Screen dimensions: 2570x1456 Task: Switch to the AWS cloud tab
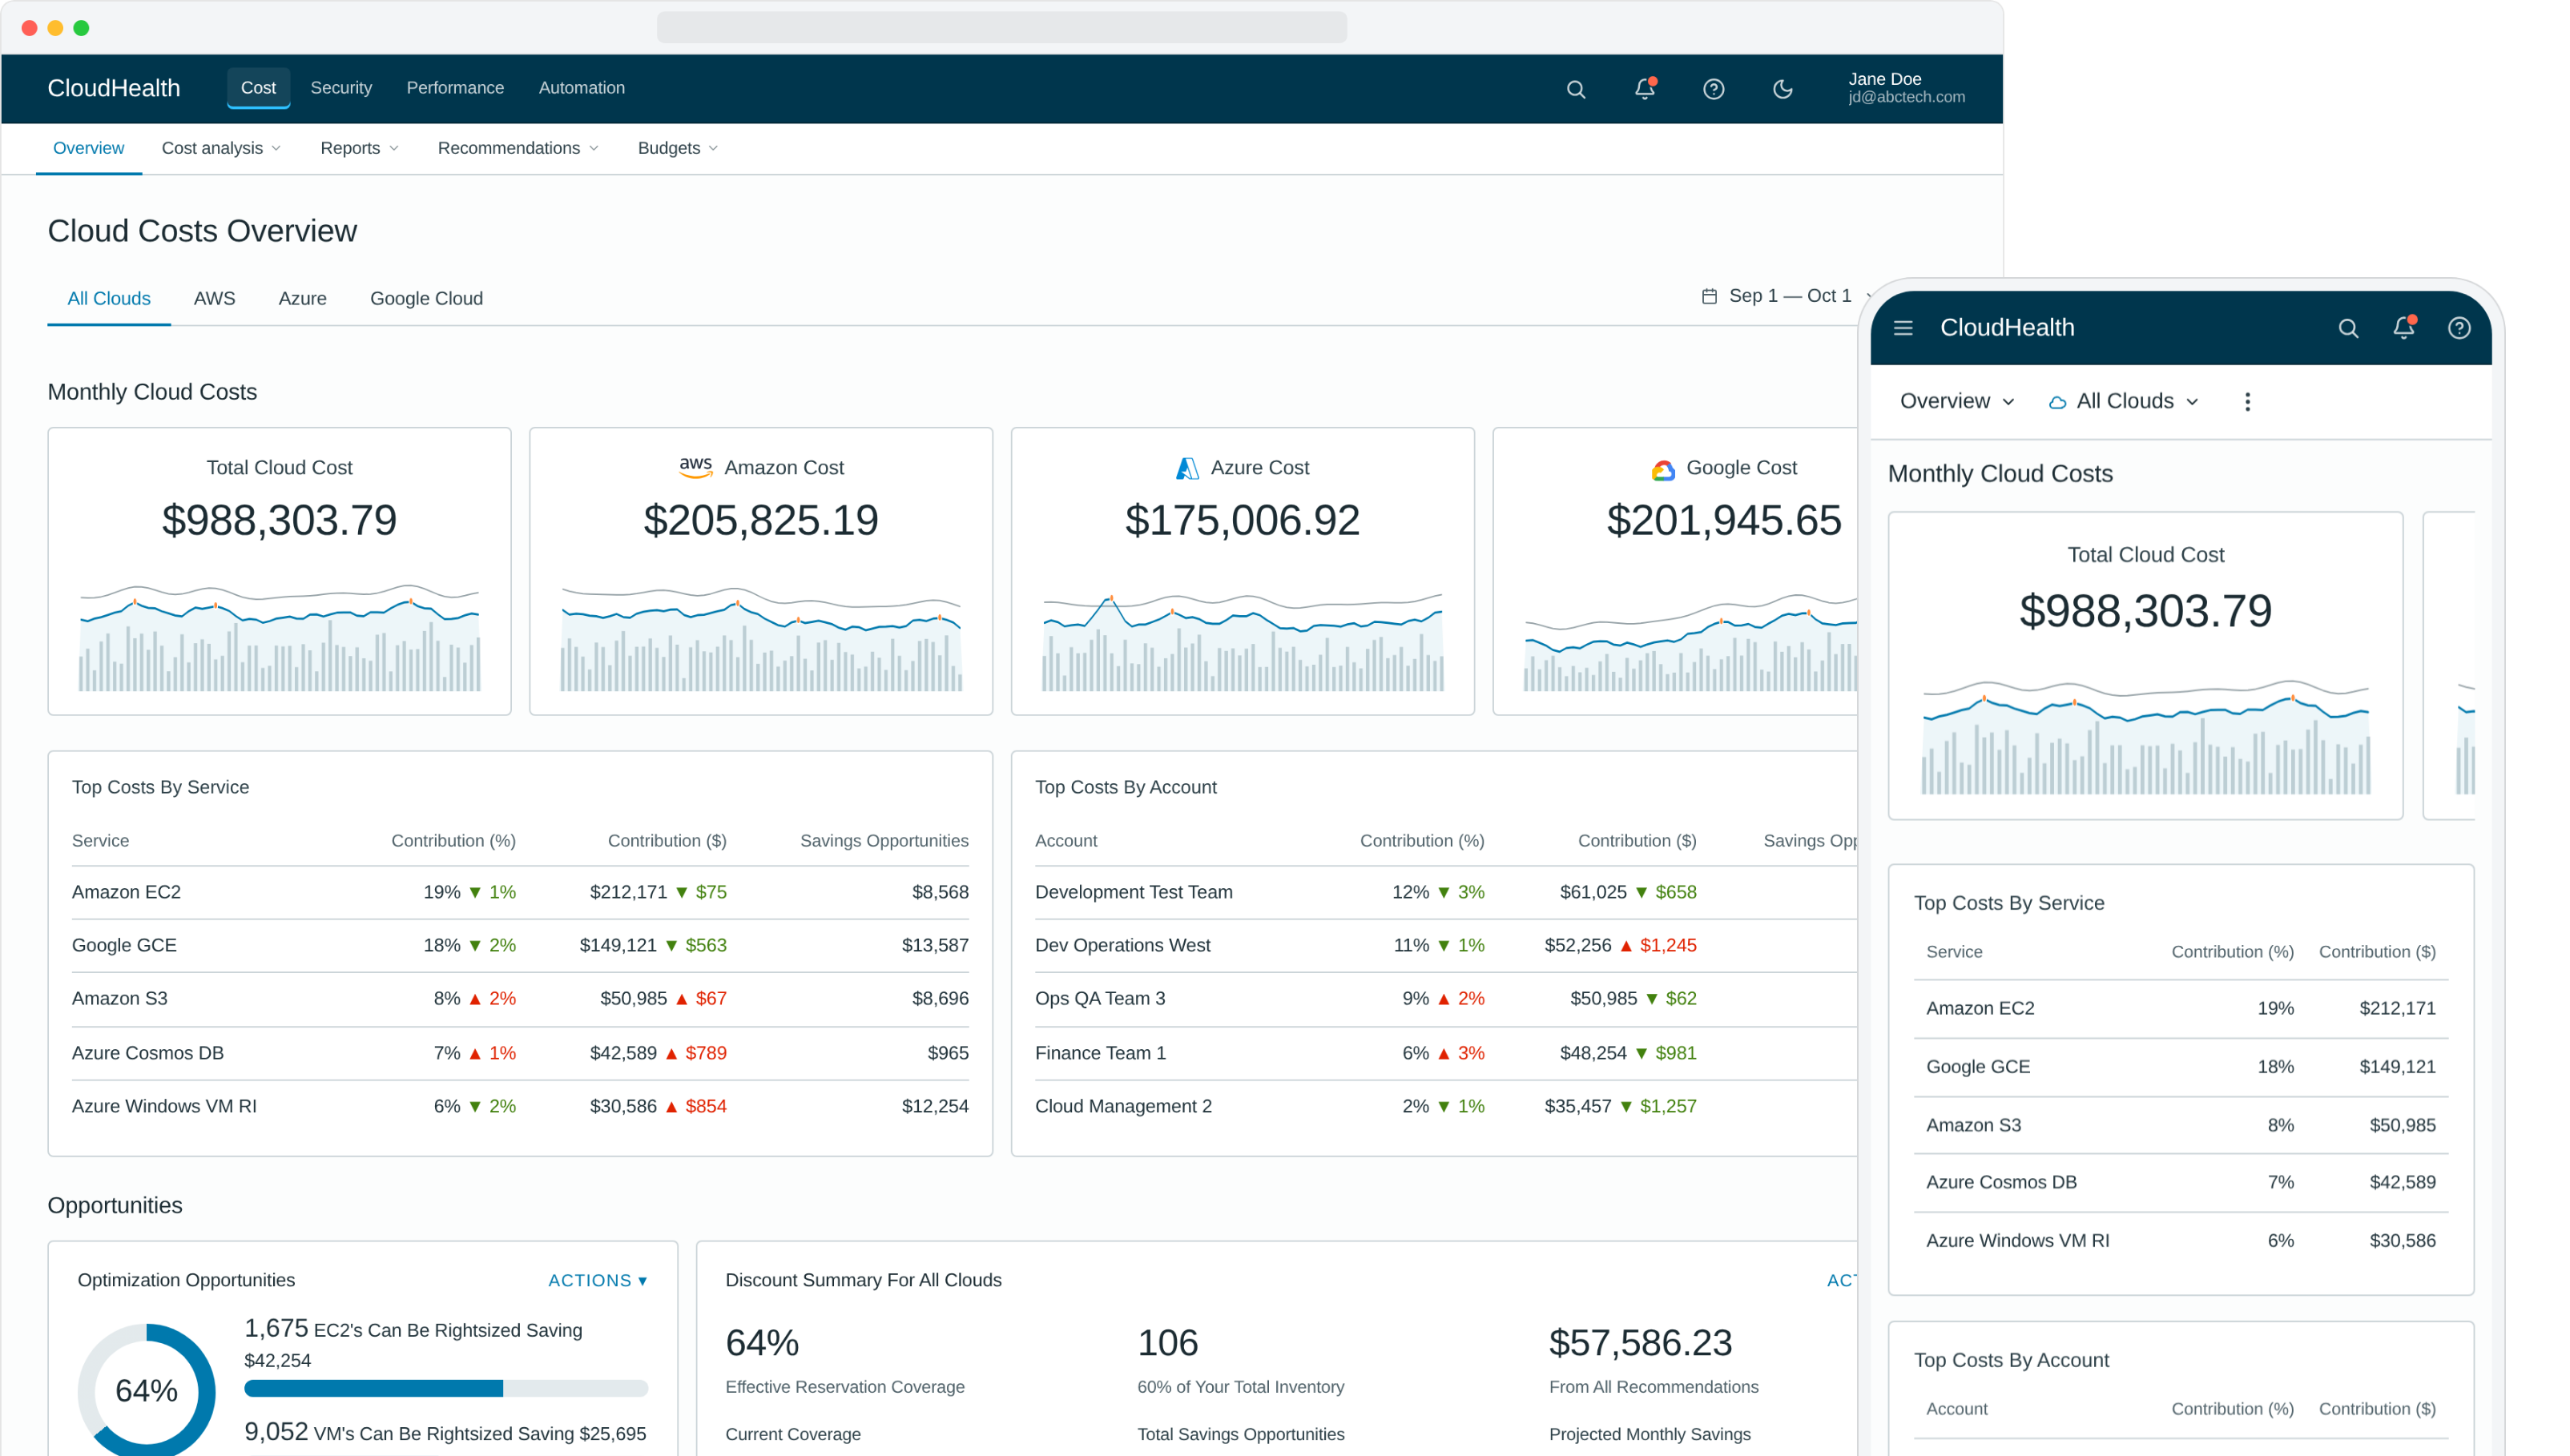214,298
